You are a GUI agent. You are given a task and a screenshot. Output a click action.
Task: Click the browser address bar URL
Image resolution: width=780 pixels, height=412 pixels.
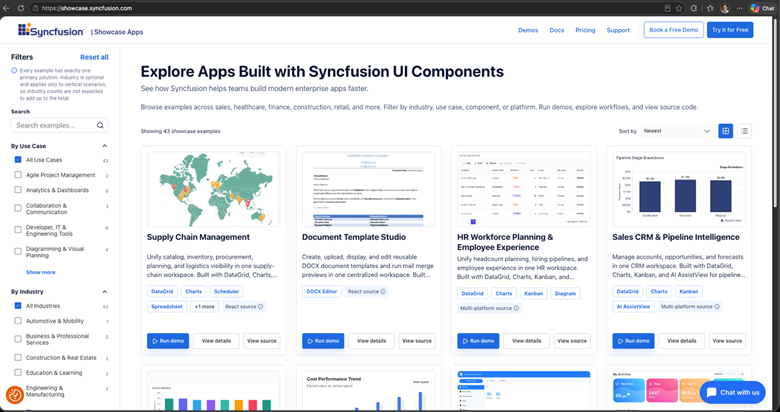(87, 8)
